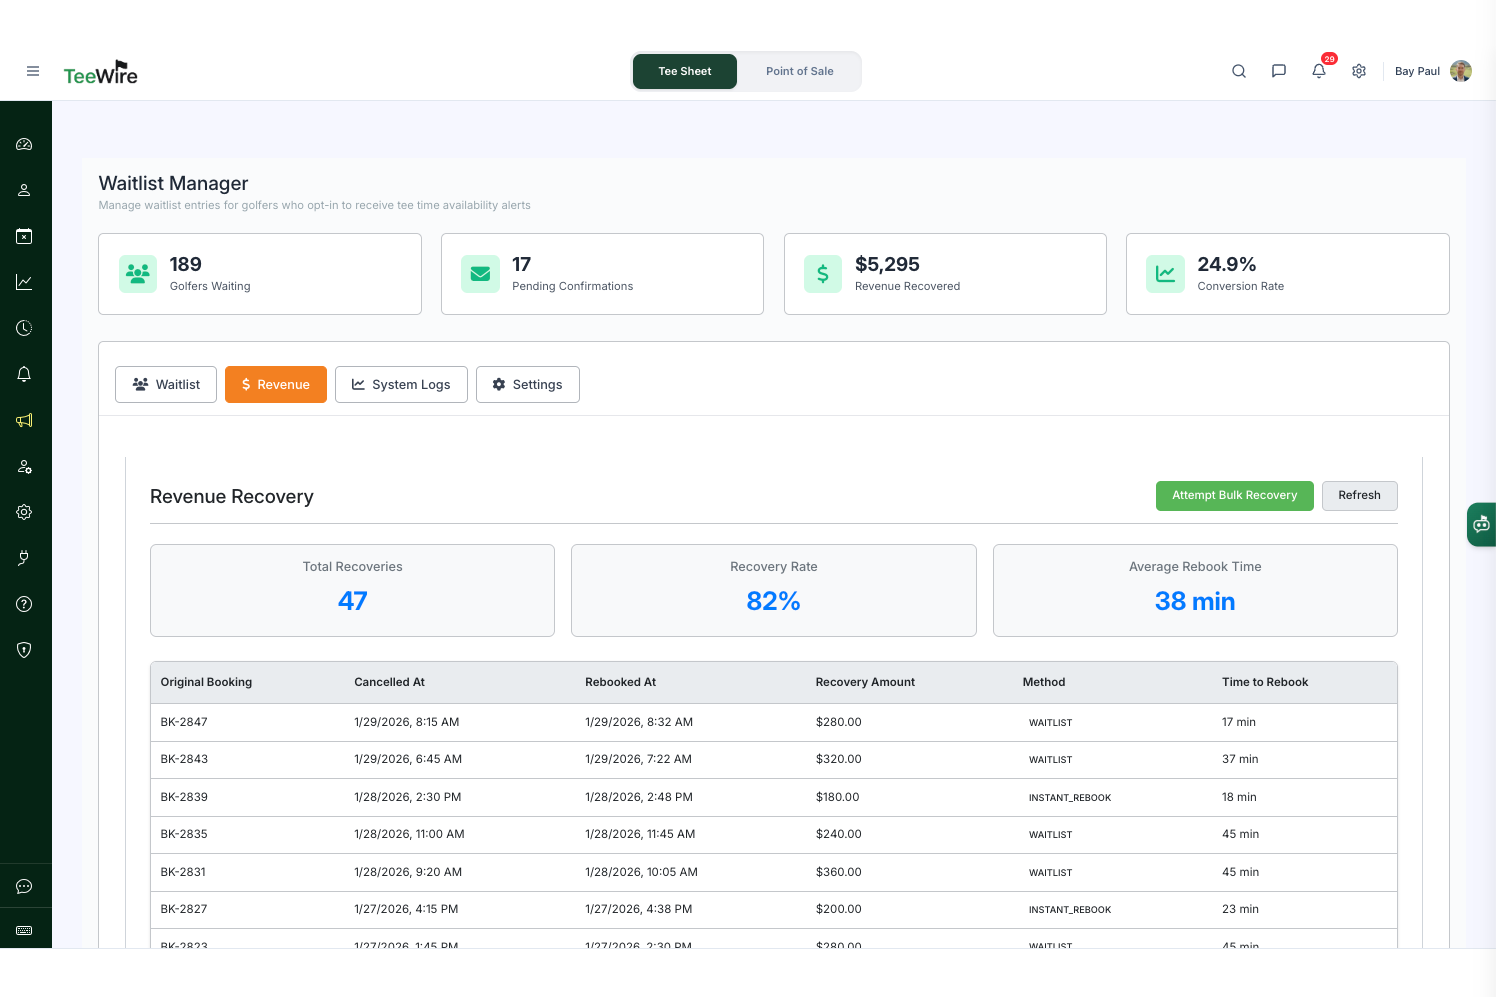Click the Recovery Rate 82% card
The width and height of the screenshot is (1496, 997).
click(774, 590)
